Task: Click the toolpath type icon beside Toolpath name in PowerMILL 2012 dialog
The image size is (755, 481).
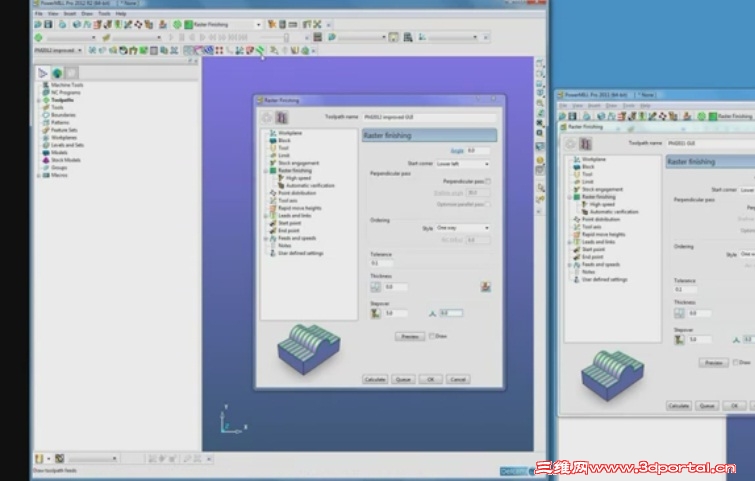Action: pyautogui.click(x=282, y=117)
